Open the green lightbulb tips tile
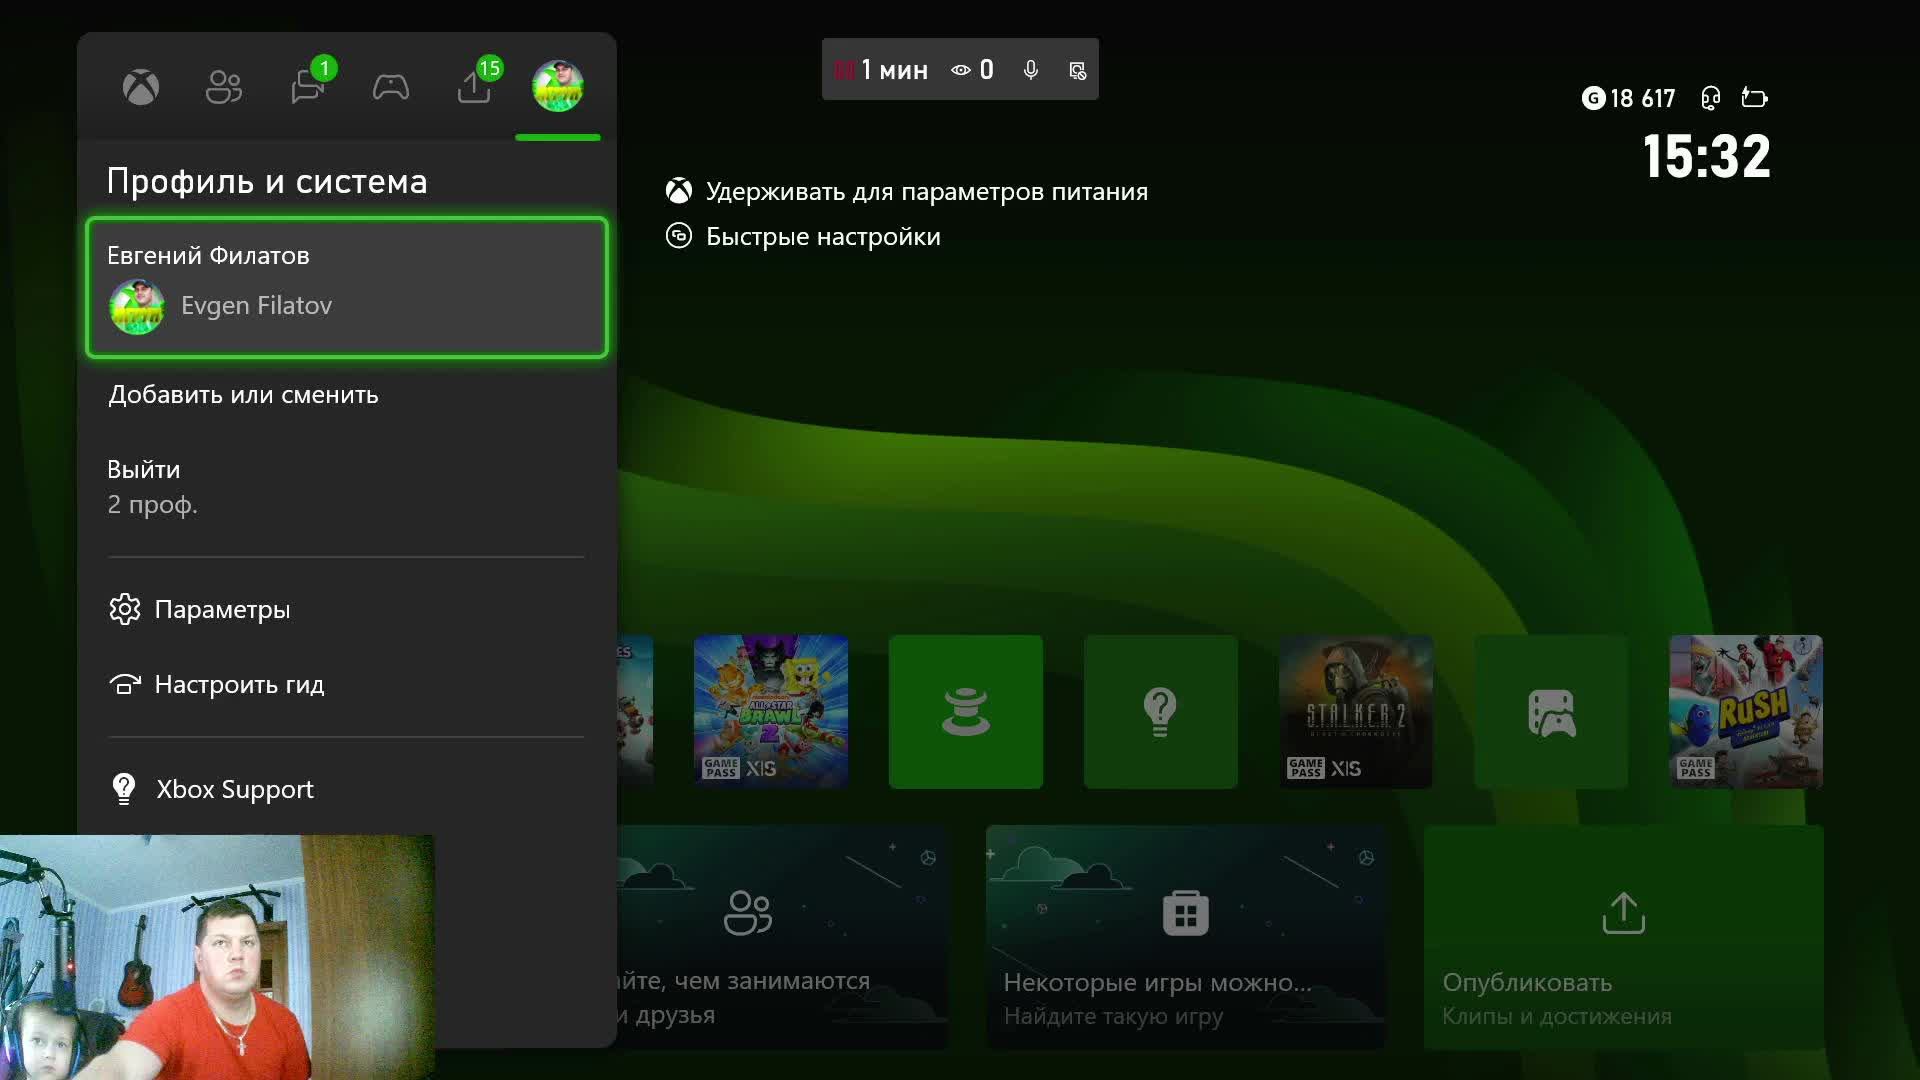The width and height of the screenshot is (1920, 1080). coord(1160,711)
